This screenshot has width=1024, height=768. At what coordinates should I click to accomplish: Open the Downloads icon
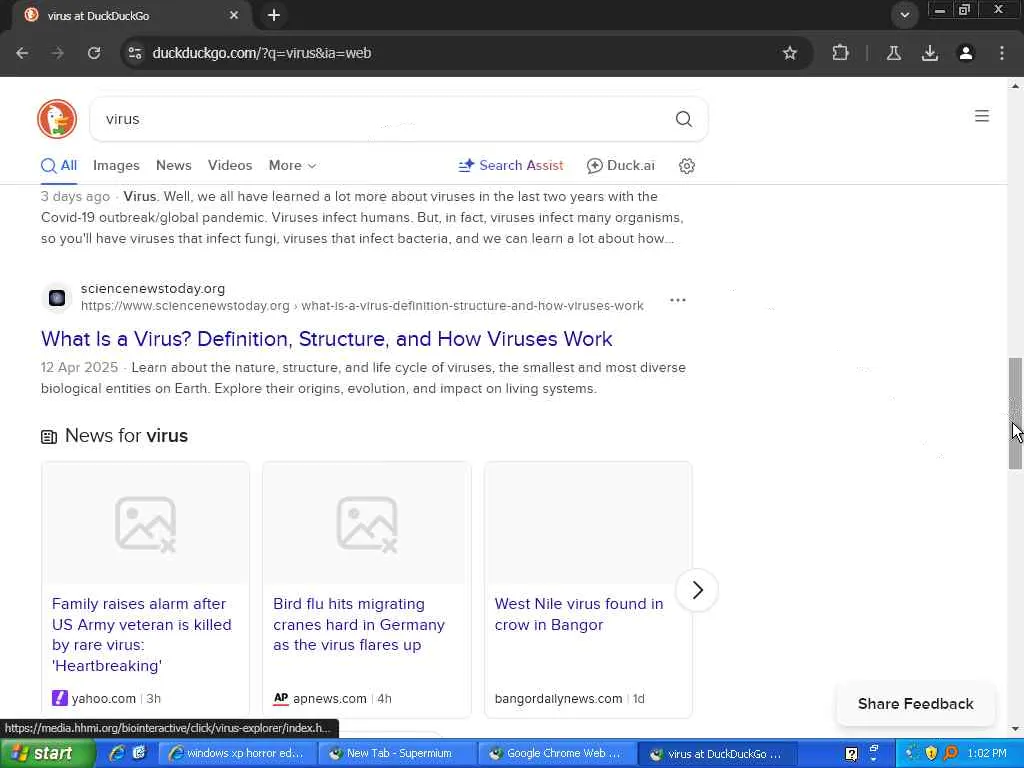[930, 53]
